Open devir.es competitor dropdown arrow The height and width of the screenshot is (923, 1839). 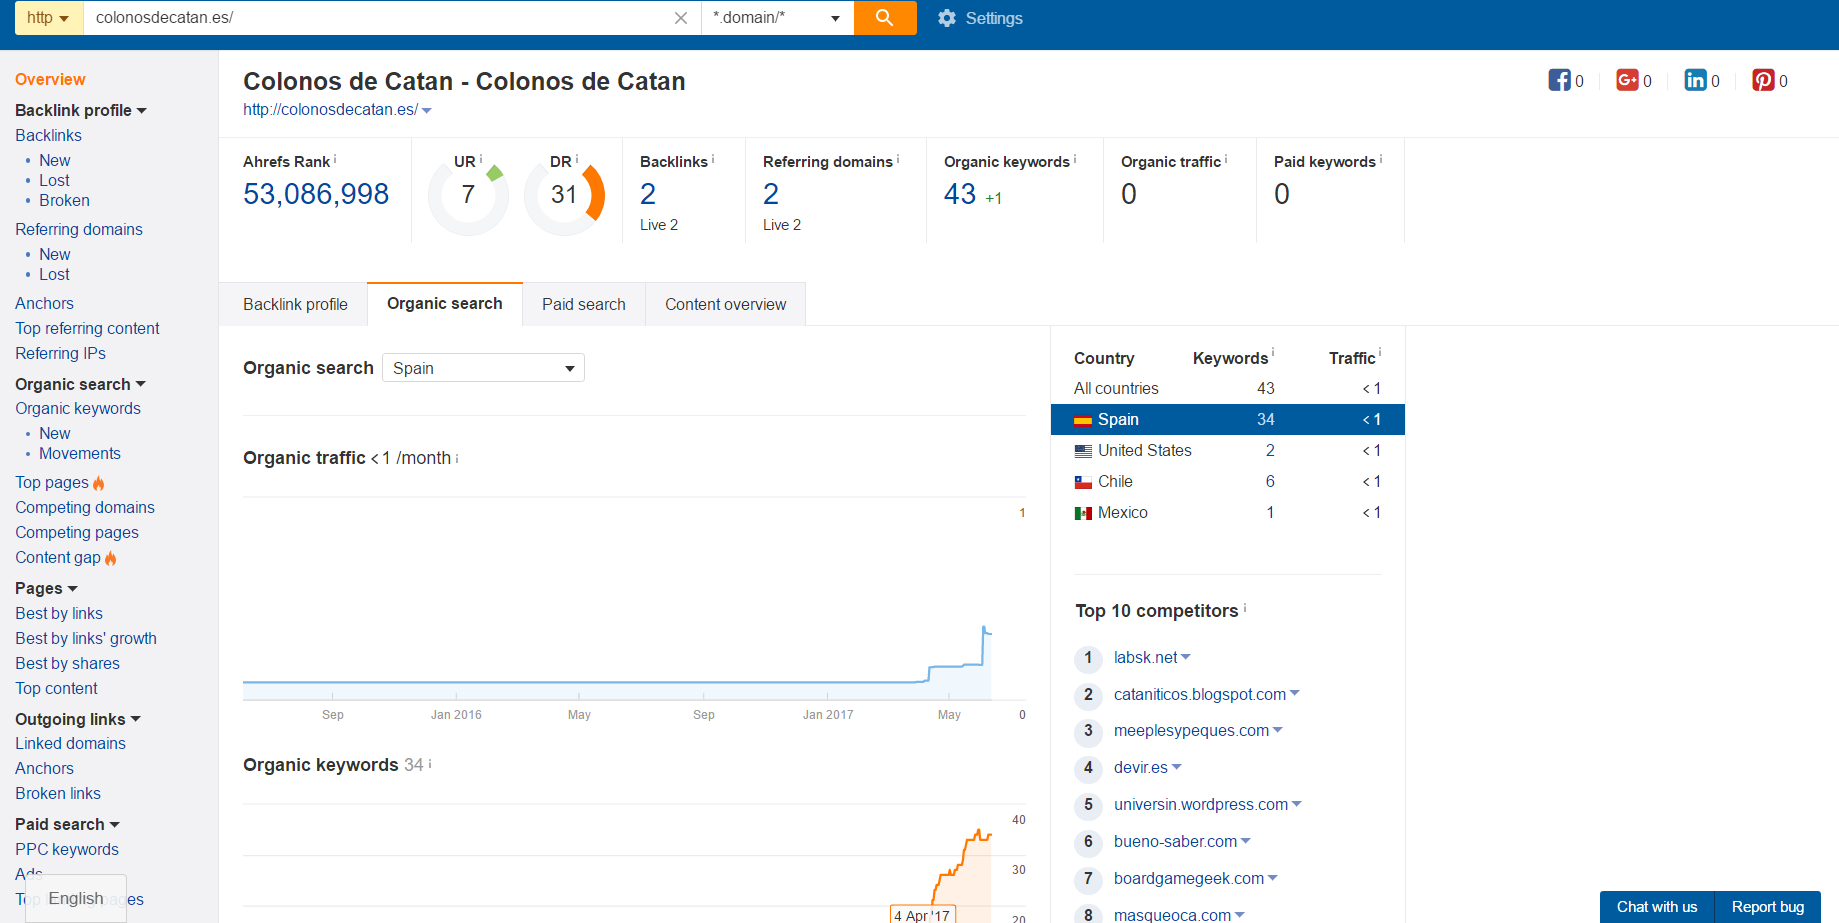pyautogui.click(x=1177, y=767)
